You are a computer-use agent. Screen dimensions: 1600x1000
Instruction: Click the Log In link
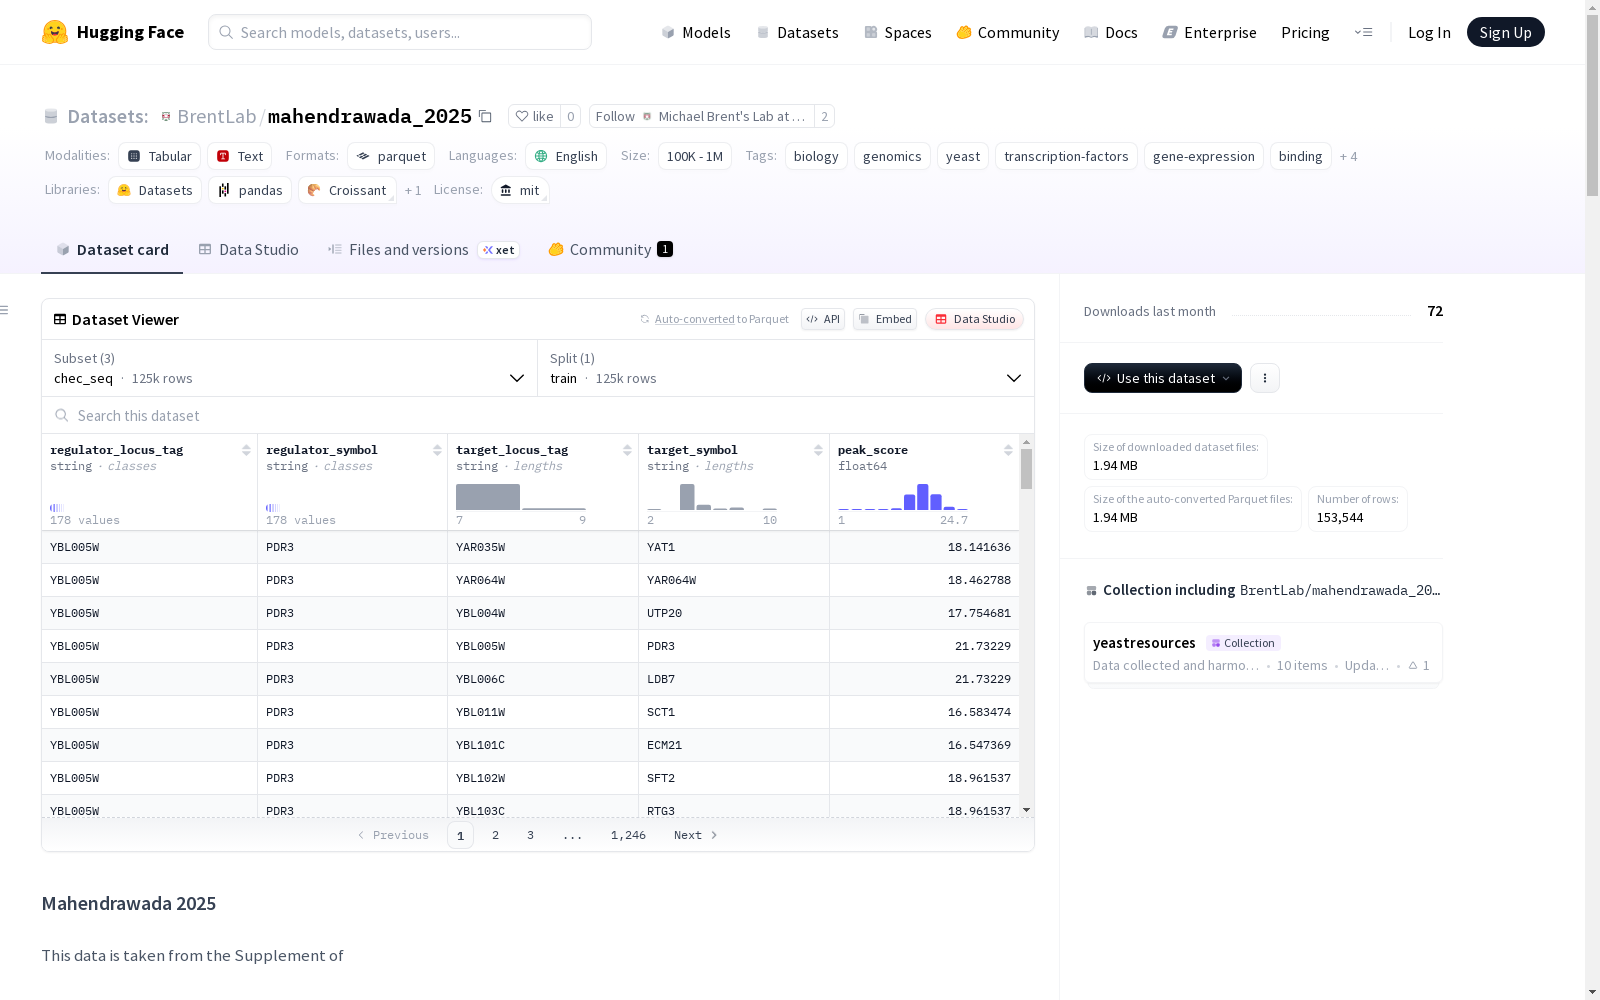[x=1429, y=32]
